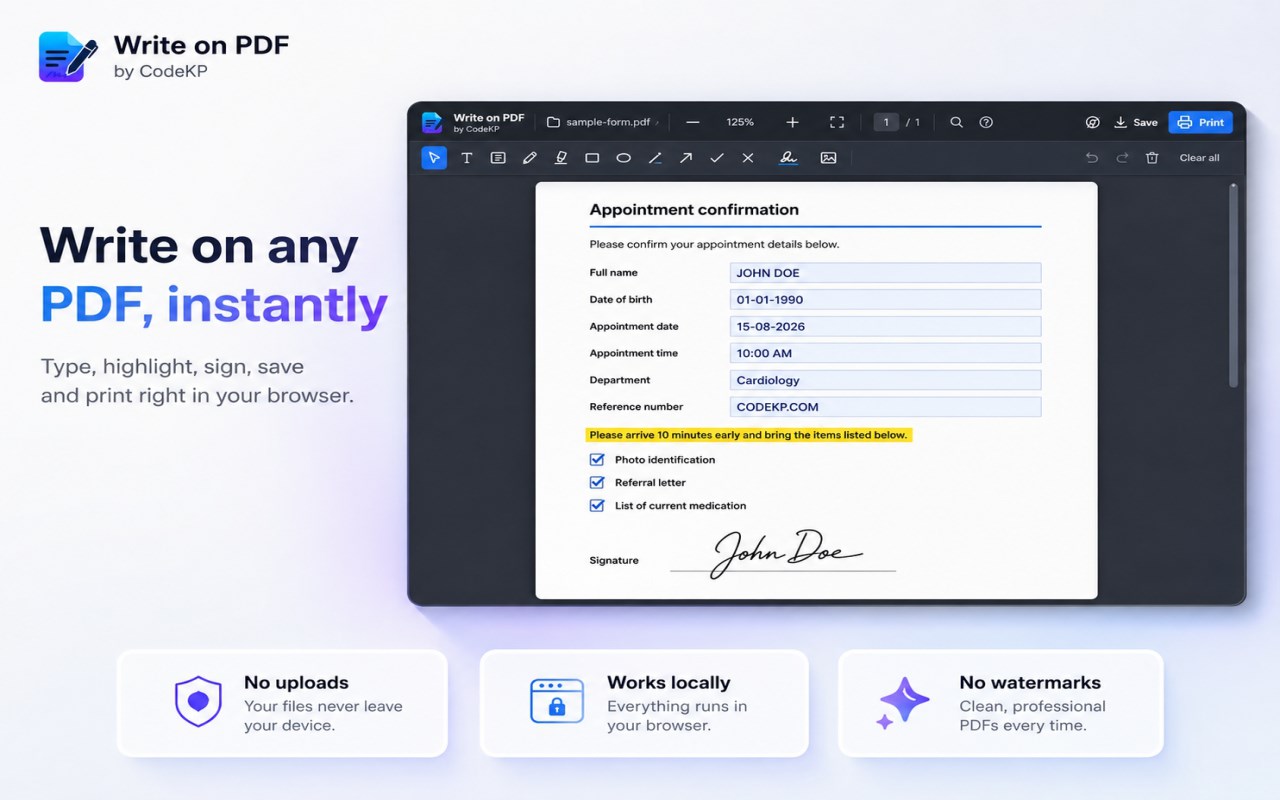Click the John Doe handwritten signature
This screenshot has width=1280, height=800.
click(x=786, y=553)
